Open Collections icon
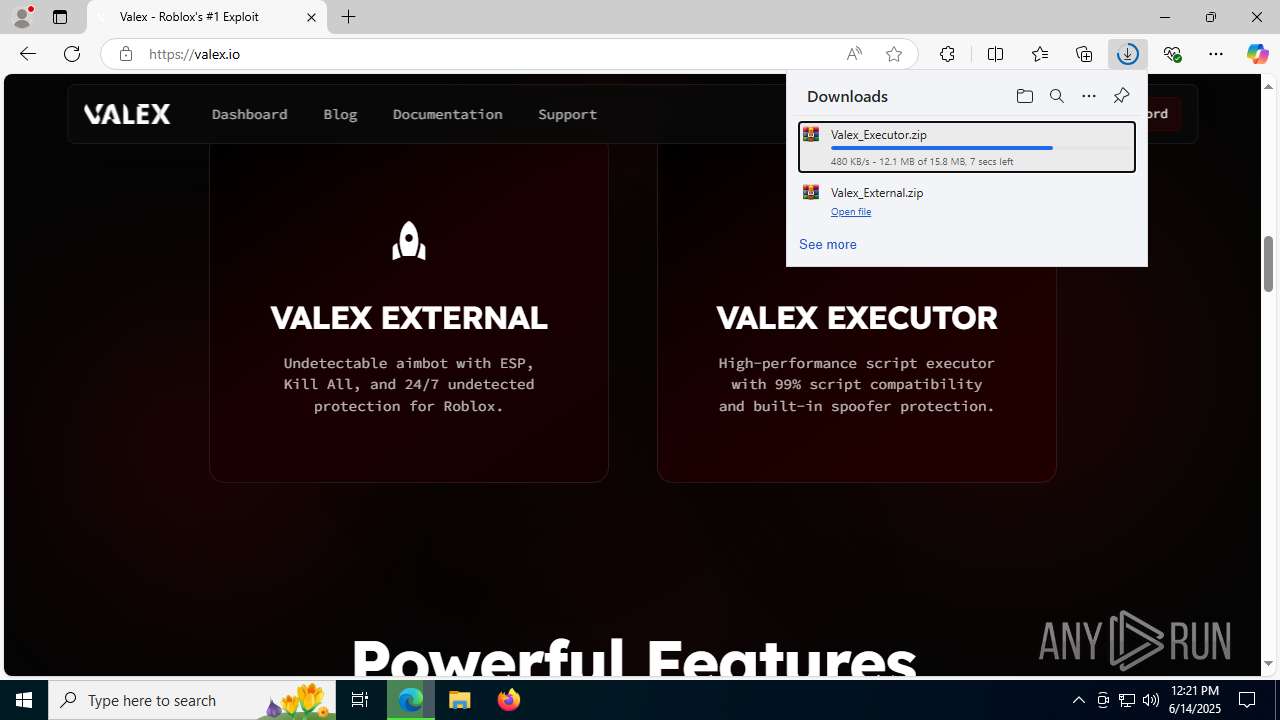This screenshot has width=1280, height=720. click(1084, 54)
